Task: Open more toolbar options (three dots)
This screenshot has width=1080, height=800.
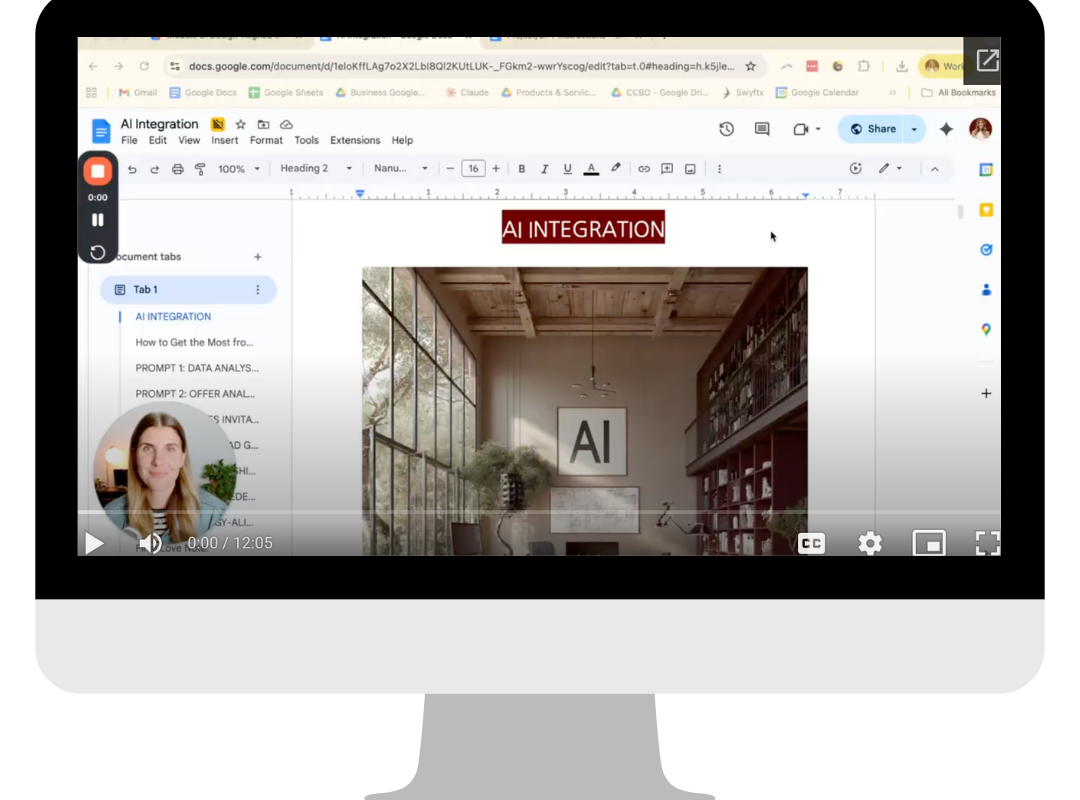Action: click(719, 169)
